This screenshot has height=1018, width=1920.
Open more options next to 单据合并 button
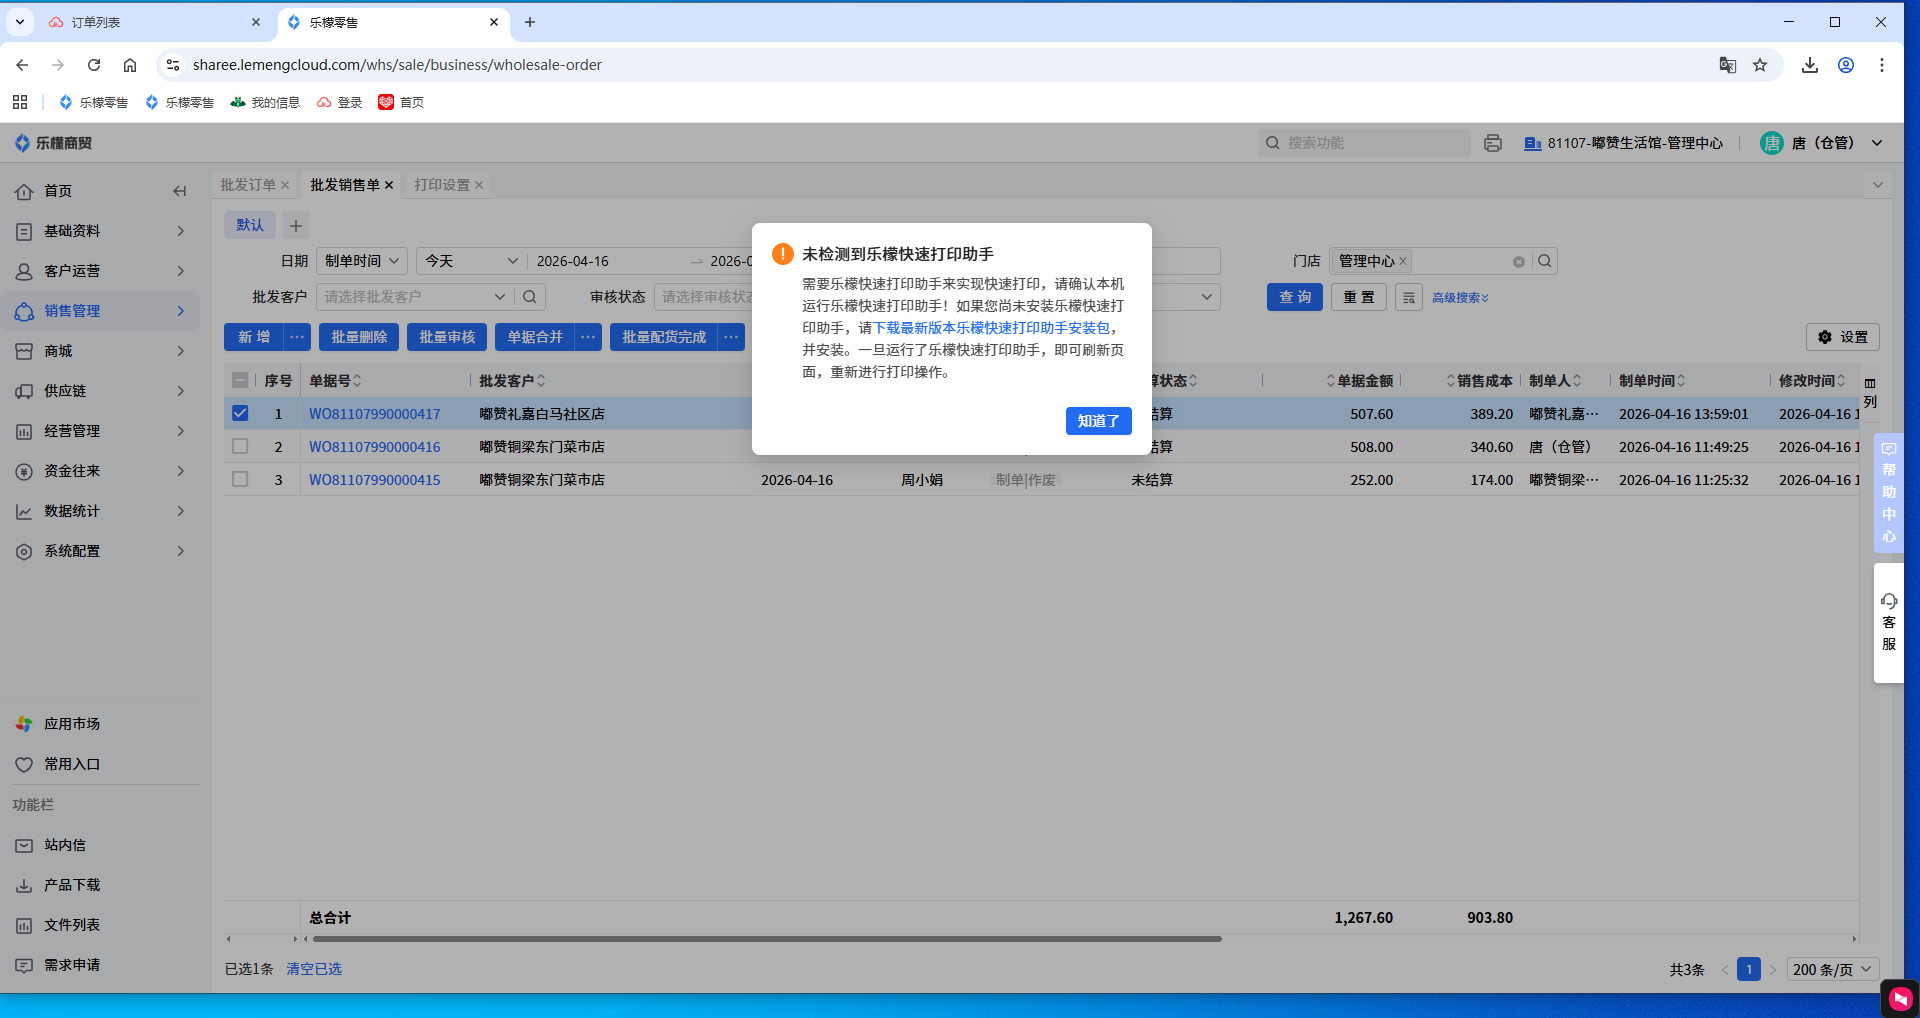588,337
